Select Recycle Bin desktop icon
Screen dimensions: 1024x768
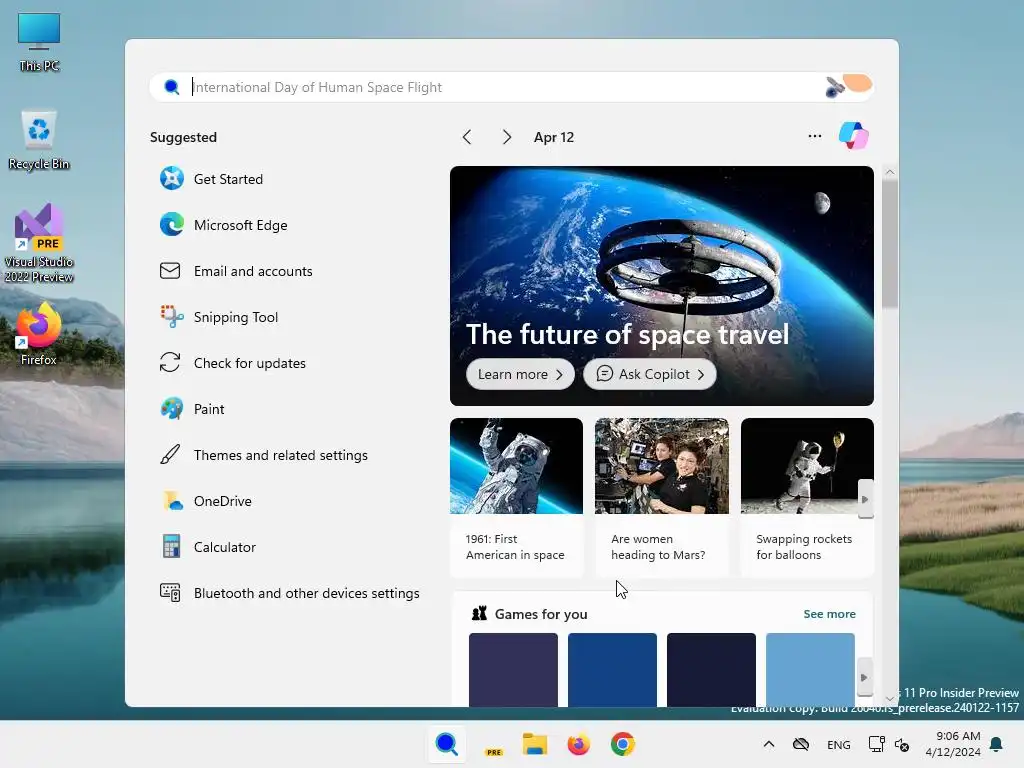coord(39,140)
